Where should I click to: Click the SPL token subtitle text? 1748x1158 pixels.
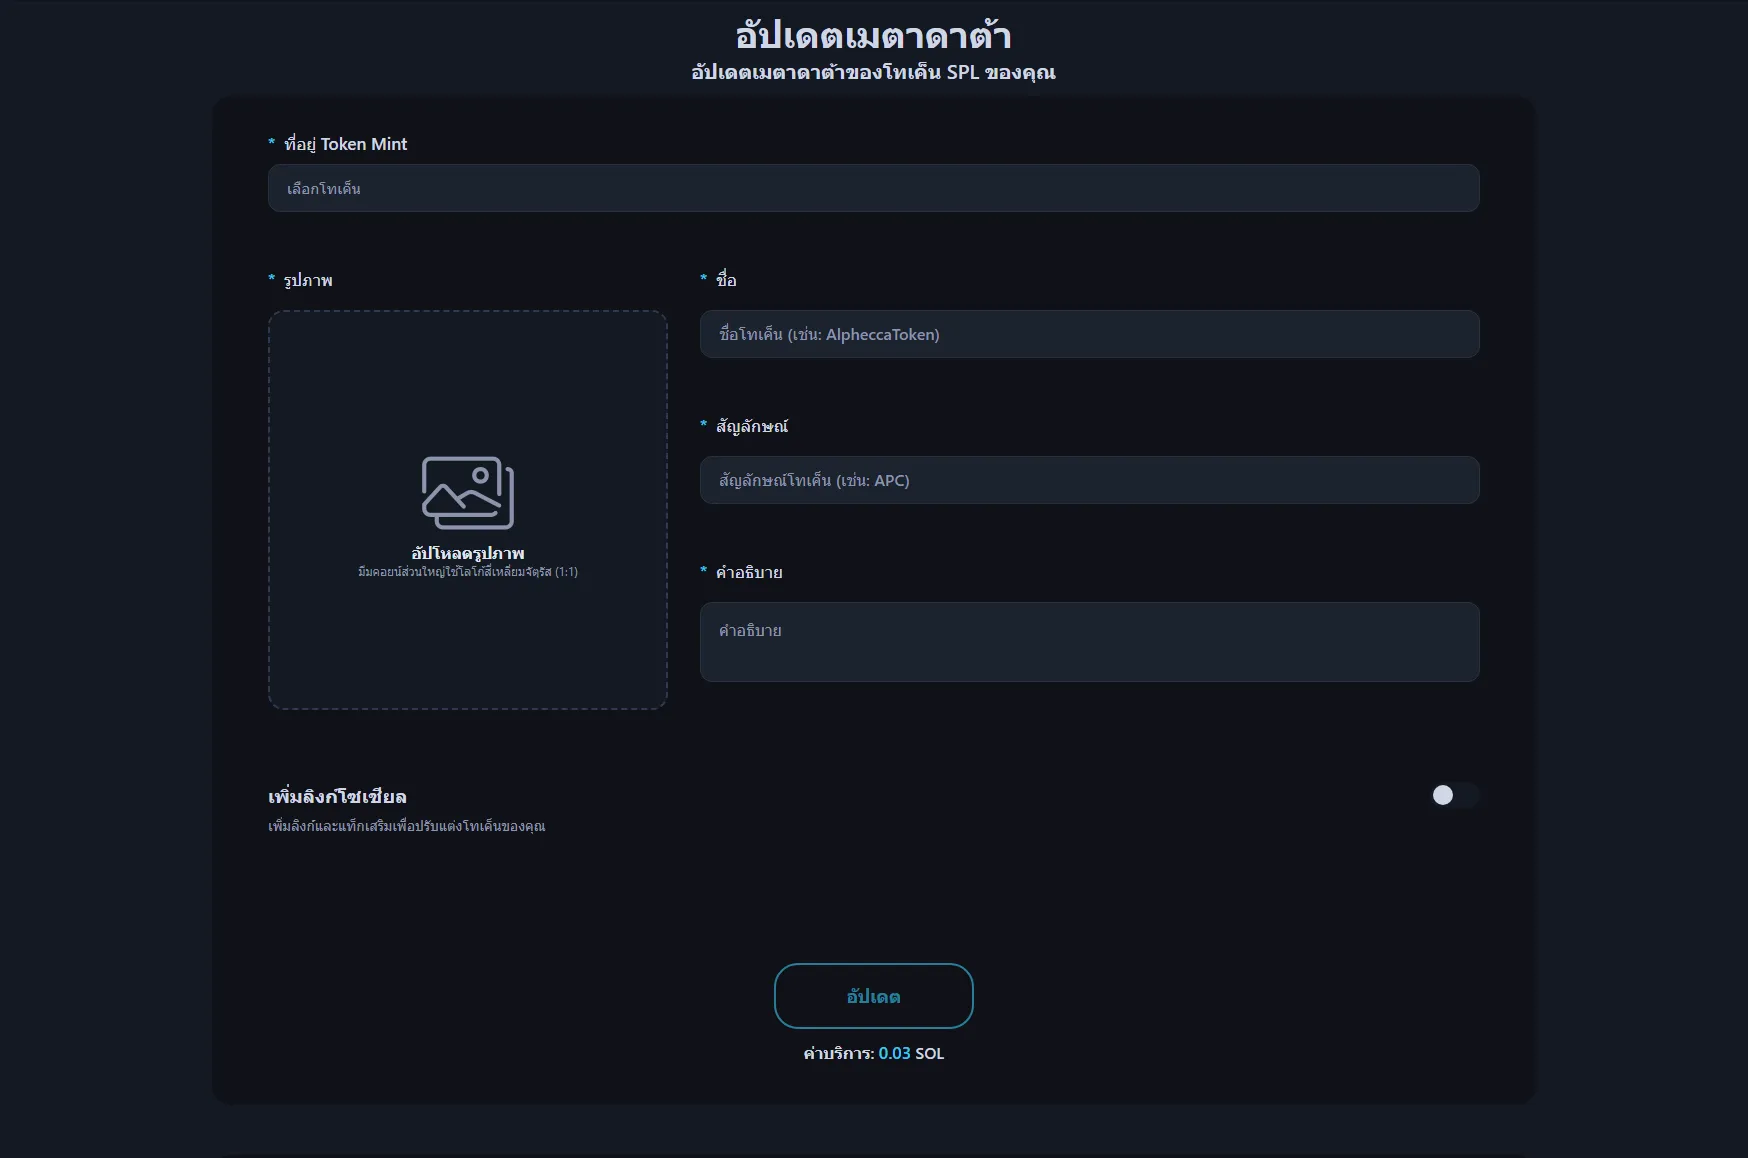point(873,72)
